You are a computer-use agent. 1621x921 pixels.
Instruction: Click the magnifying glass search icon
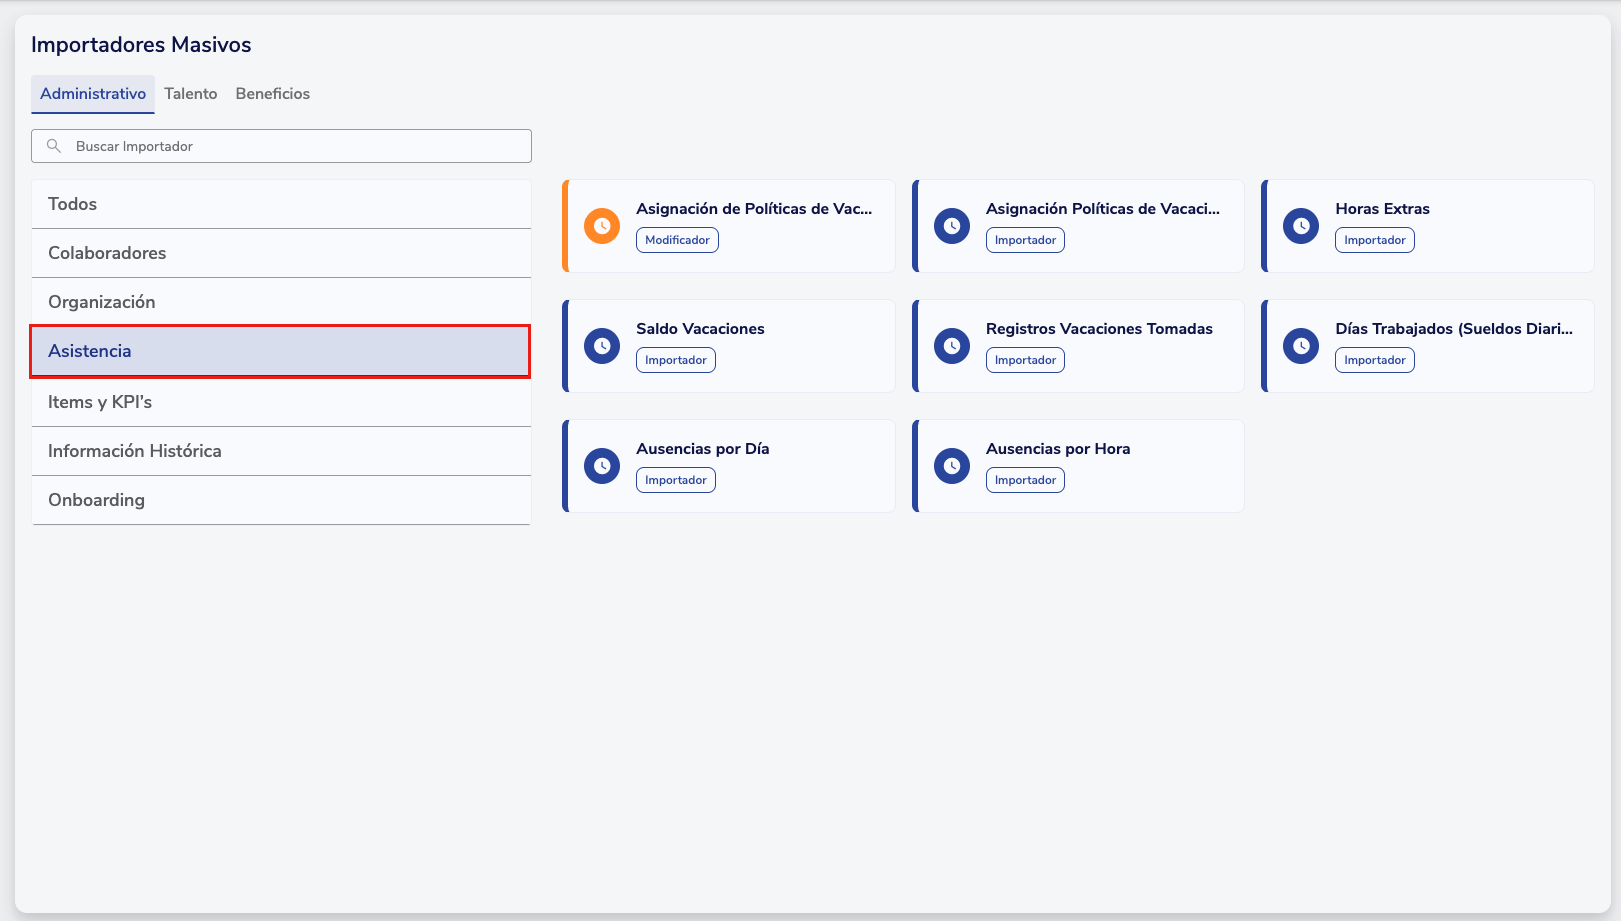(x=54, y=146)
